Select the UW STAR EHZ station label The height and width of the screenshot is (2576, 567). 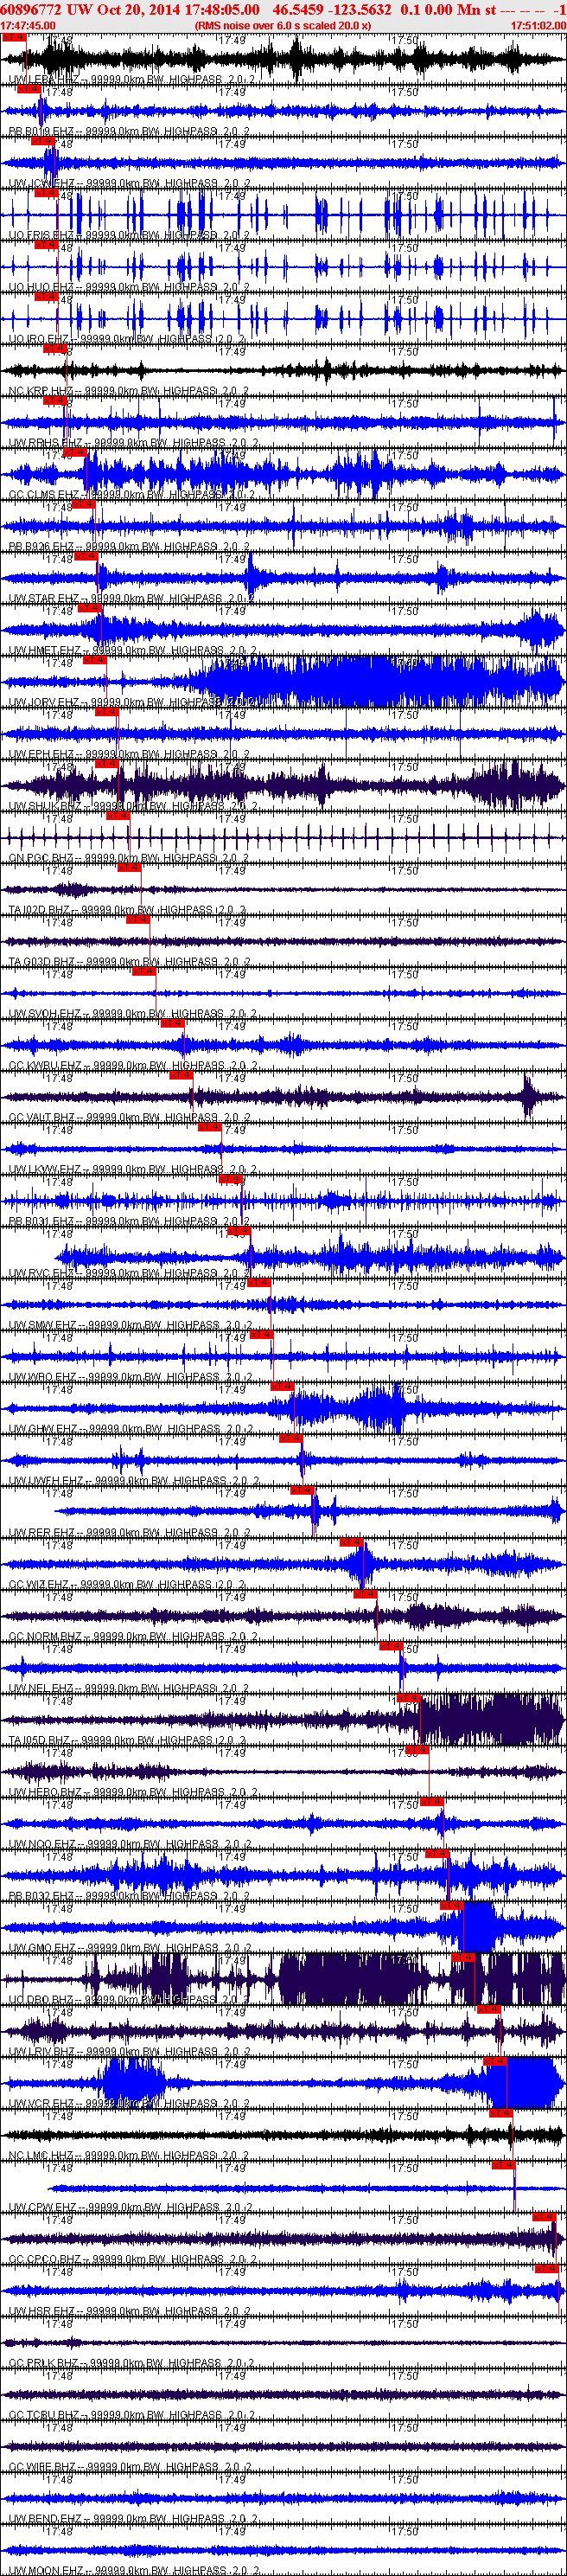tap(131, 599)
